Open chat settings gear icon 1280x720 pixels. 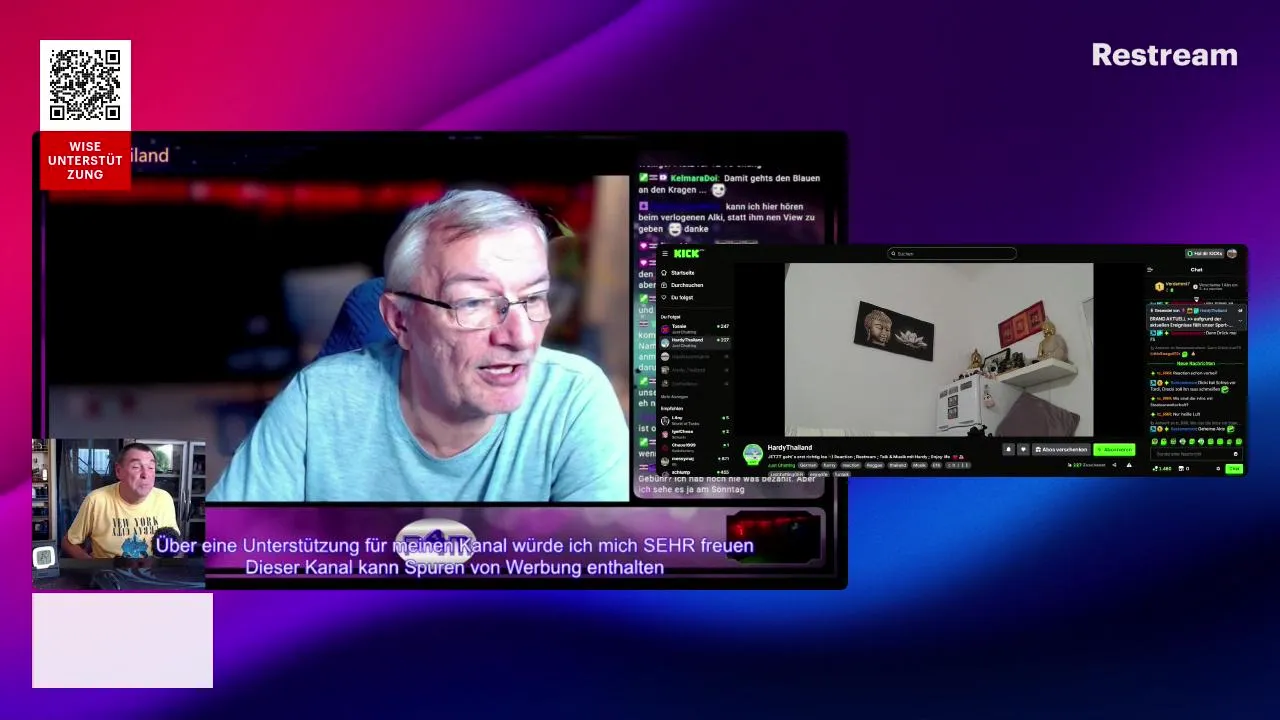[1218, 468]
